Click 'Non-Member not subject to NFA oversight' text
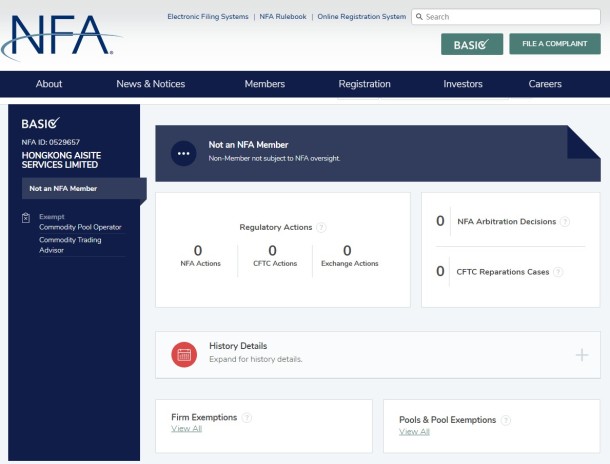 274,158
